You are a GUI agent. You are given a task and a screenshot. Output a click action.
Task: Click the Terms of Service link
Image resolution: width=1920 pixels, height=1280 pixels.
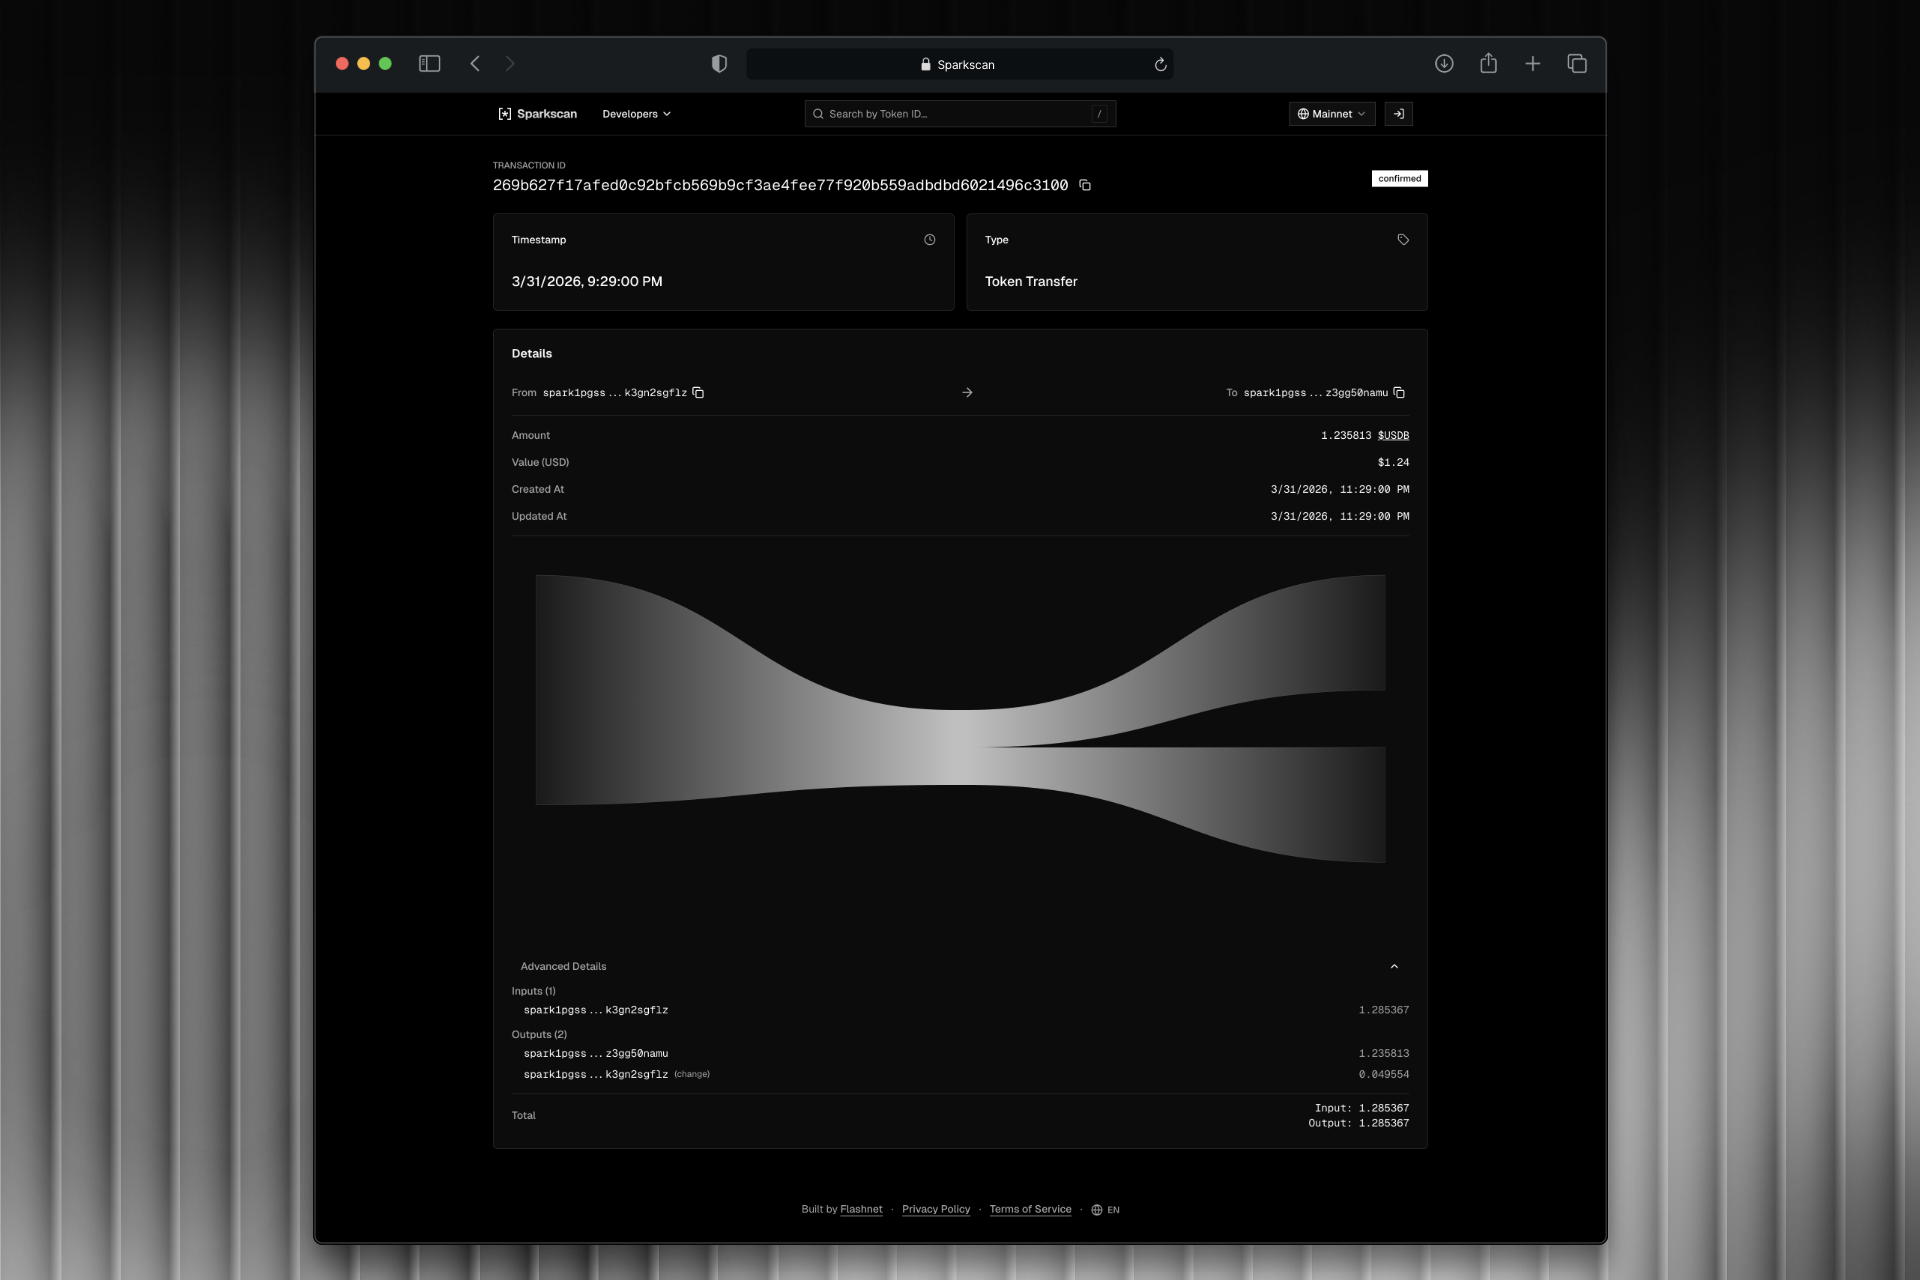click(1029, 1209)
